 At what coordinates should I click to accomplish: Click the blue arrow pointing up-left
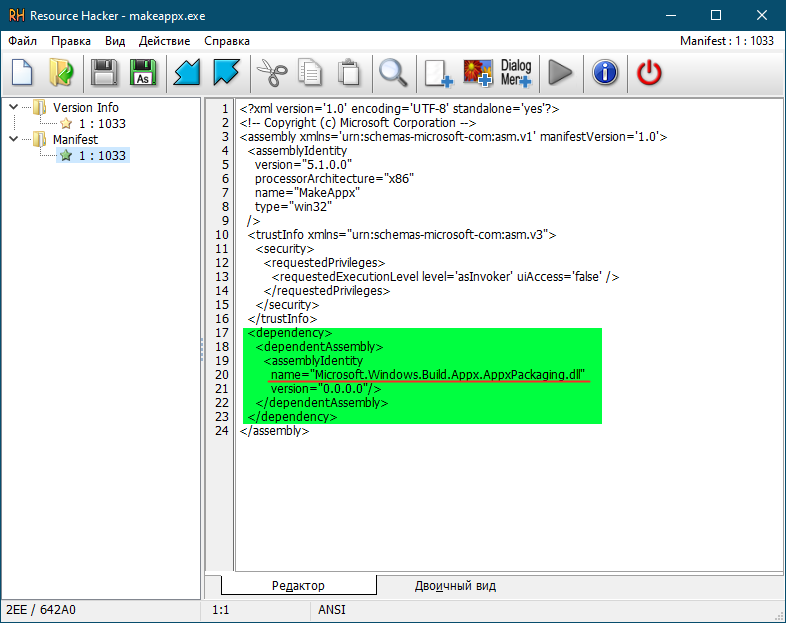click(x=226, y=73)
